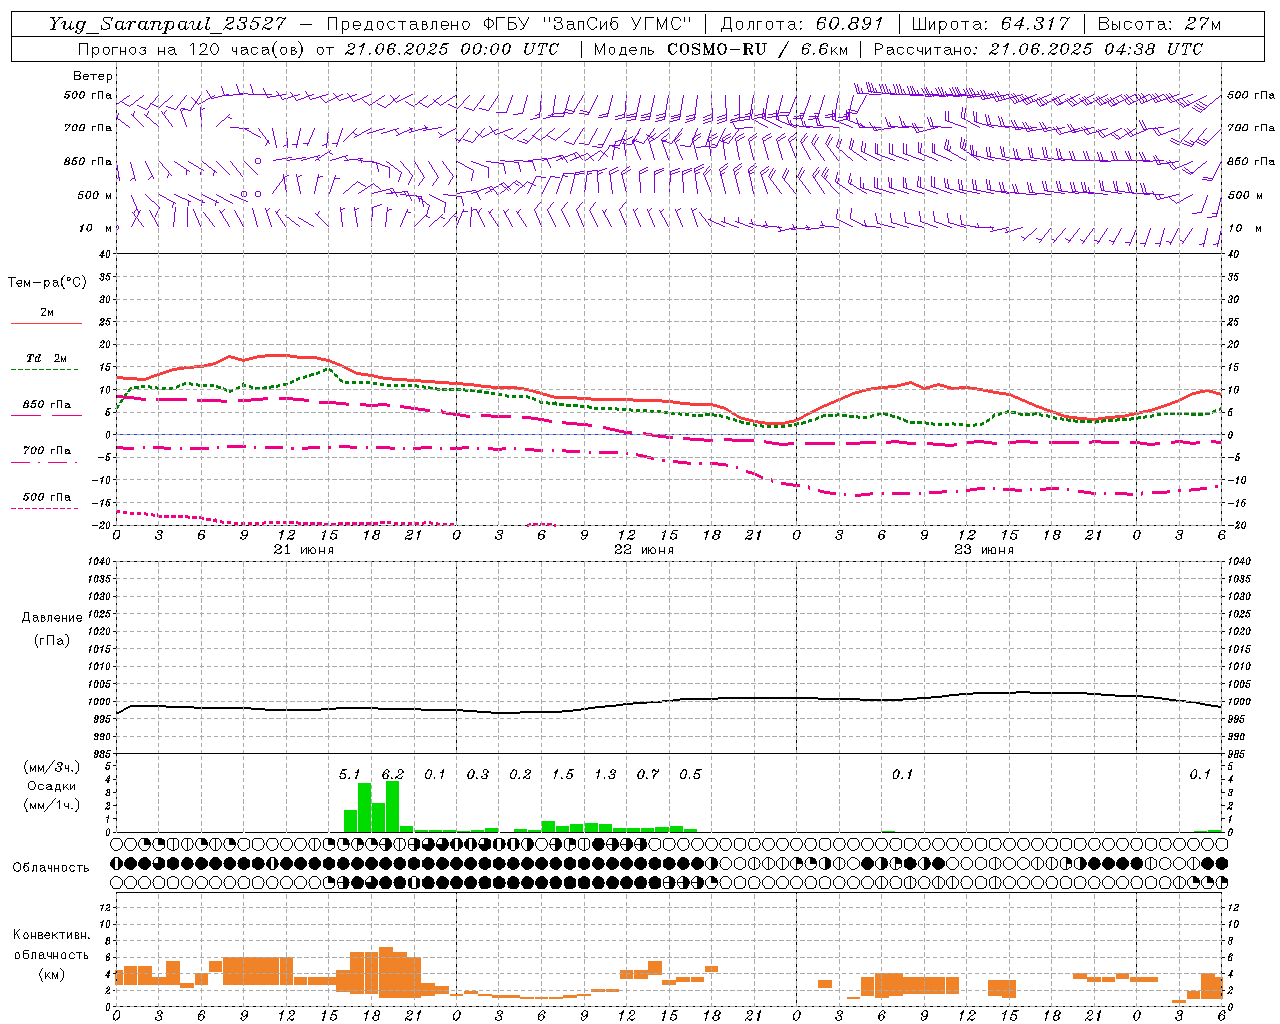The height and width of the screenshot is (1024, 1280).
Task: Click the Тем-ра(°C) panel label
Action: [x=47, y=283]
